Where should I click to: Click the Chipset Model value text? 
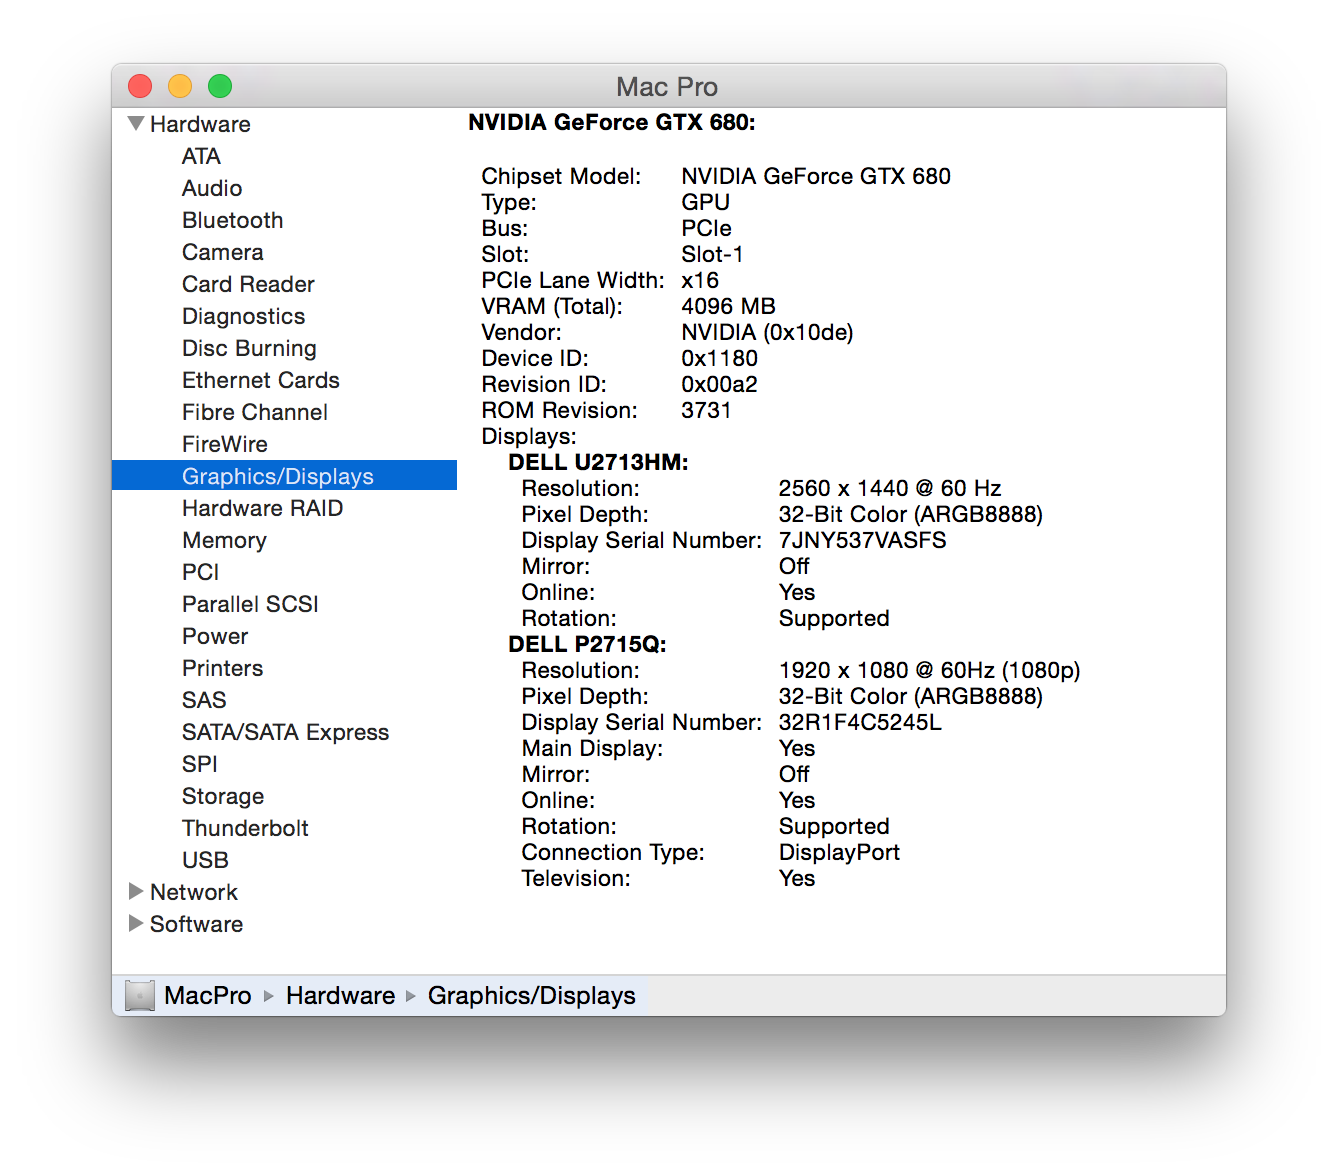click(815, 176)
